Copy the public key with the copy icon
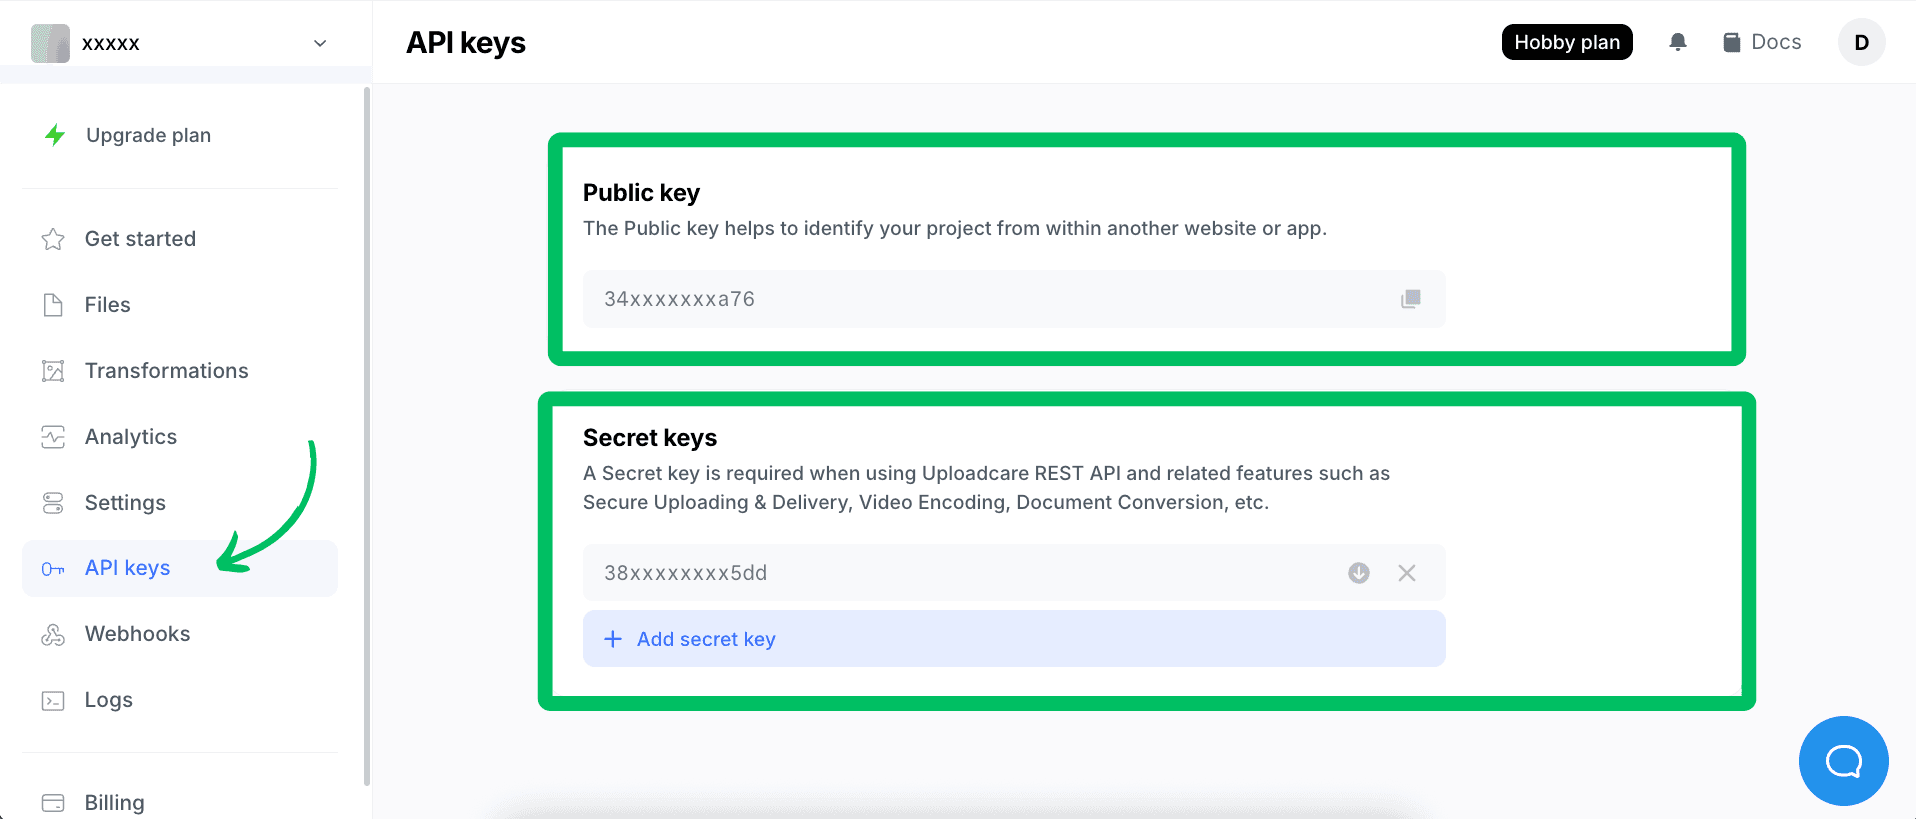1916x819 pixels. coord(1410,298)
